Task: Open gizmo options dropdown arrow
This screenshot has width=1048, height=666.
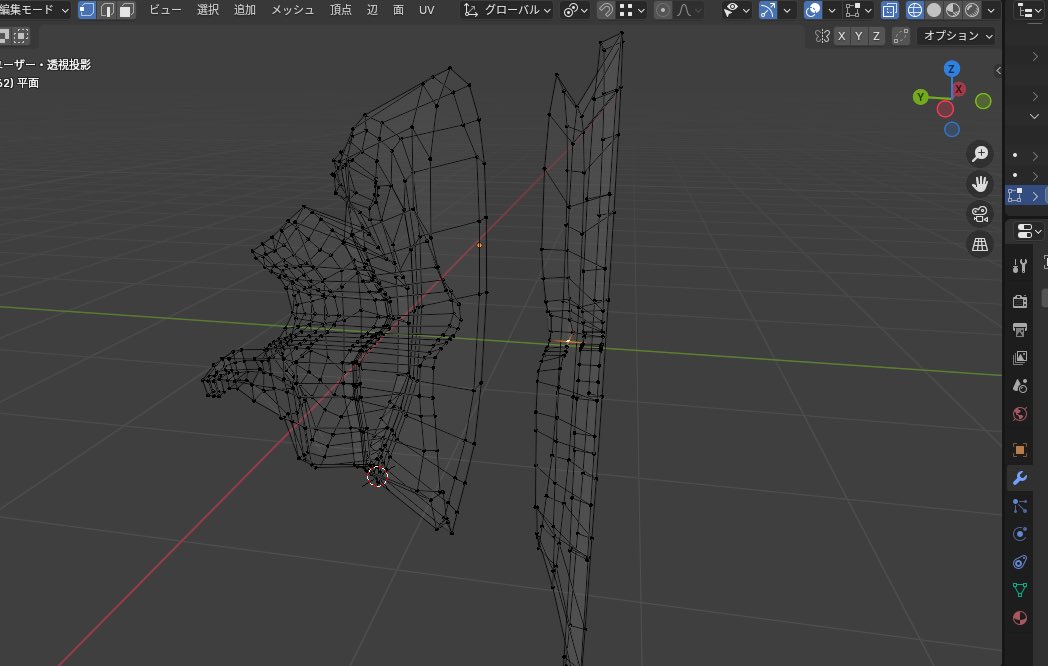Action: pos(787,10)
